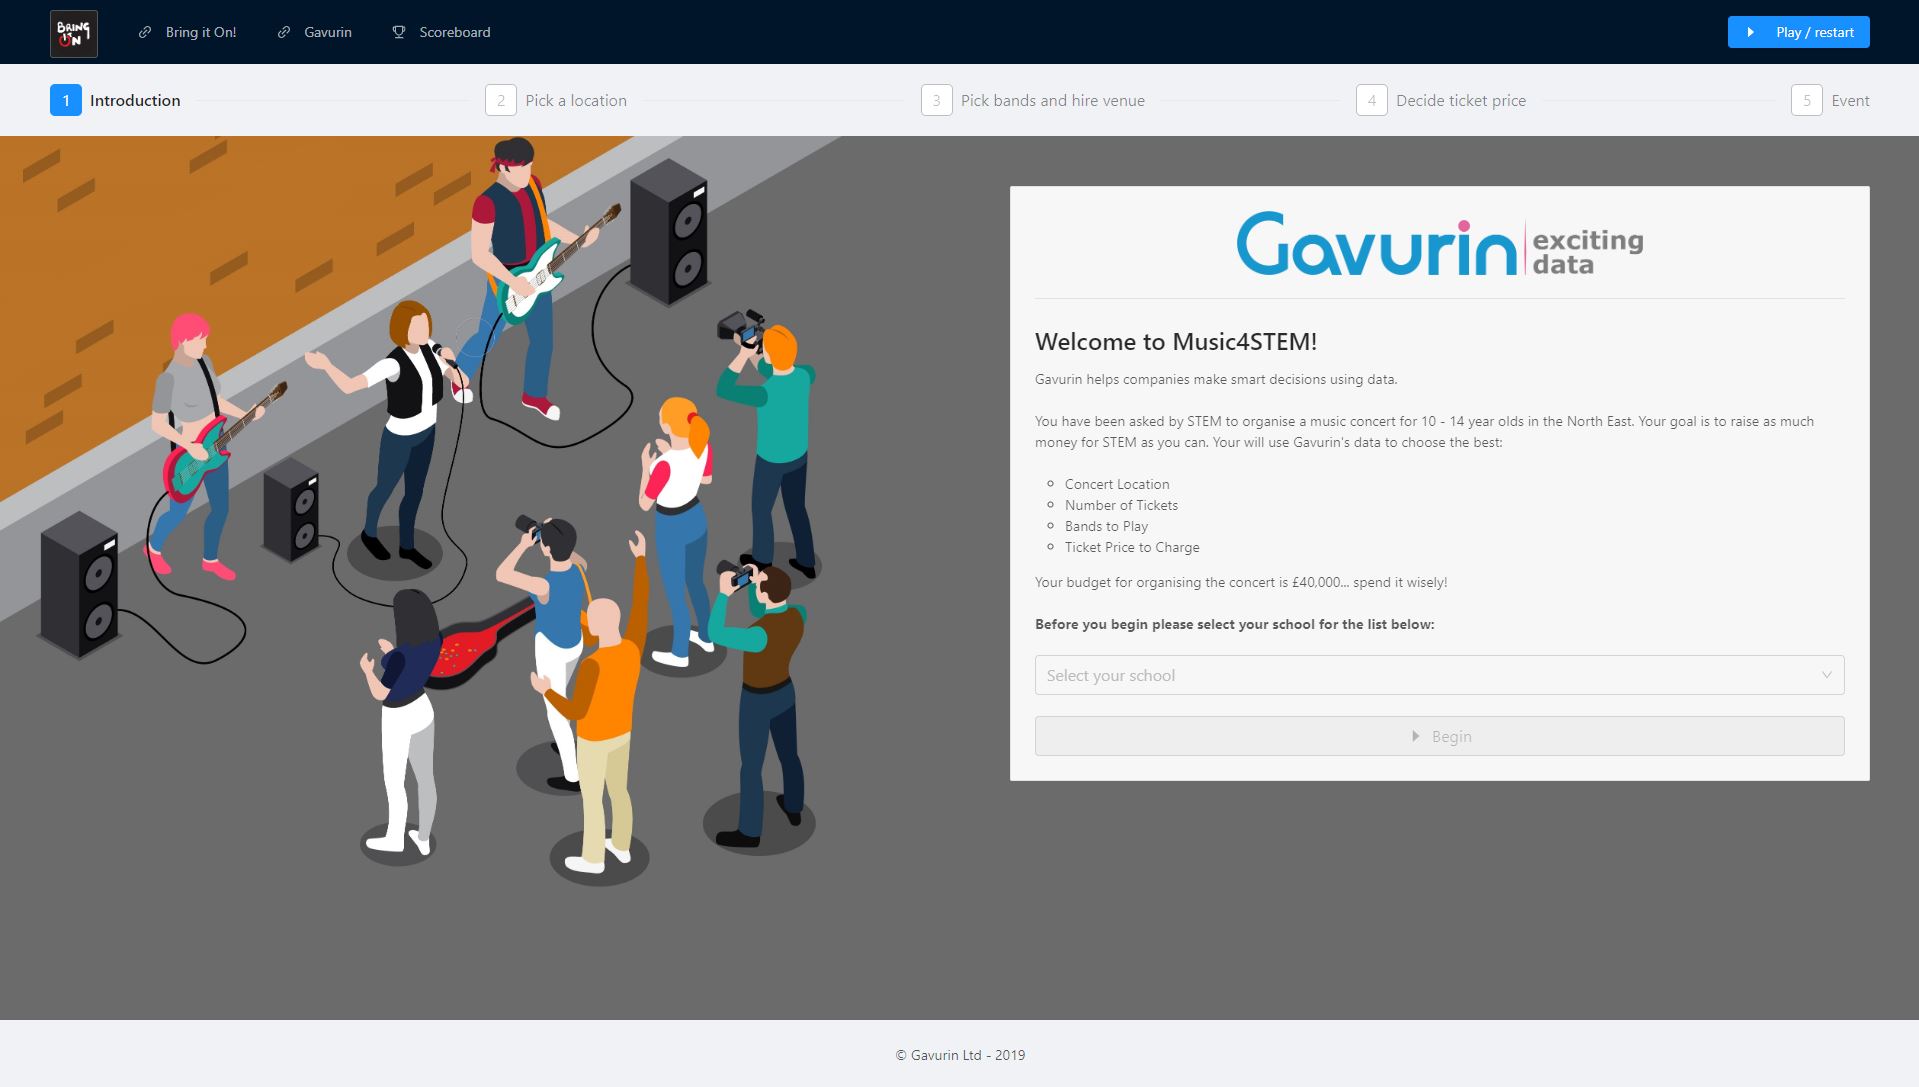Click the Begin button

(1439, 736)
